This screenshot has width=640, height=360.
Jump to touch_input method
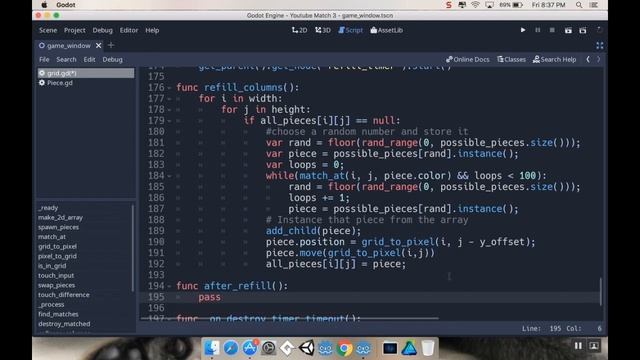[56, 276]
